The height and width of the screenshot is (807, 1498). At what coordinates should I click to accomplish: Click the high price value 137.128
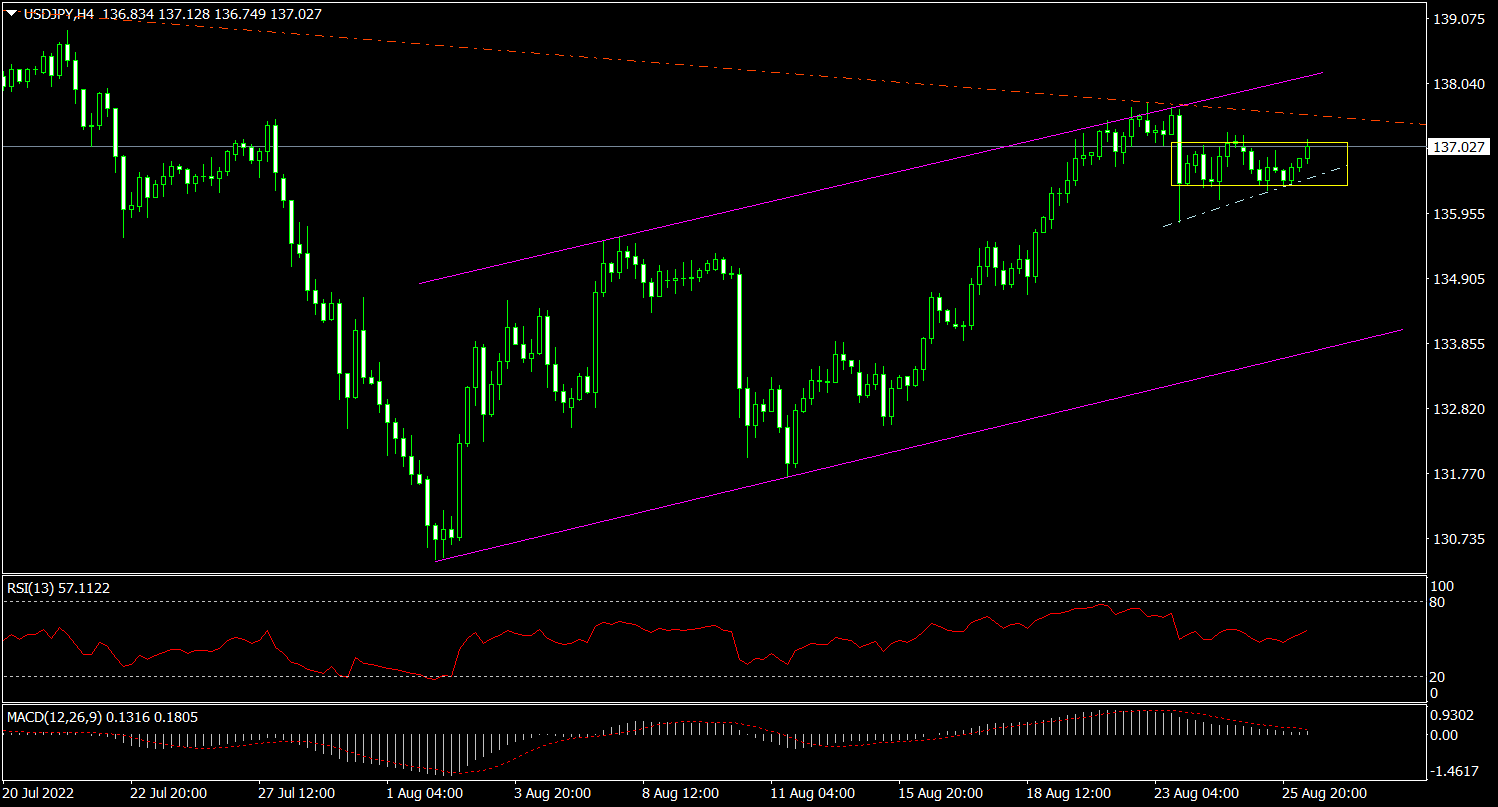coord(185,15)
